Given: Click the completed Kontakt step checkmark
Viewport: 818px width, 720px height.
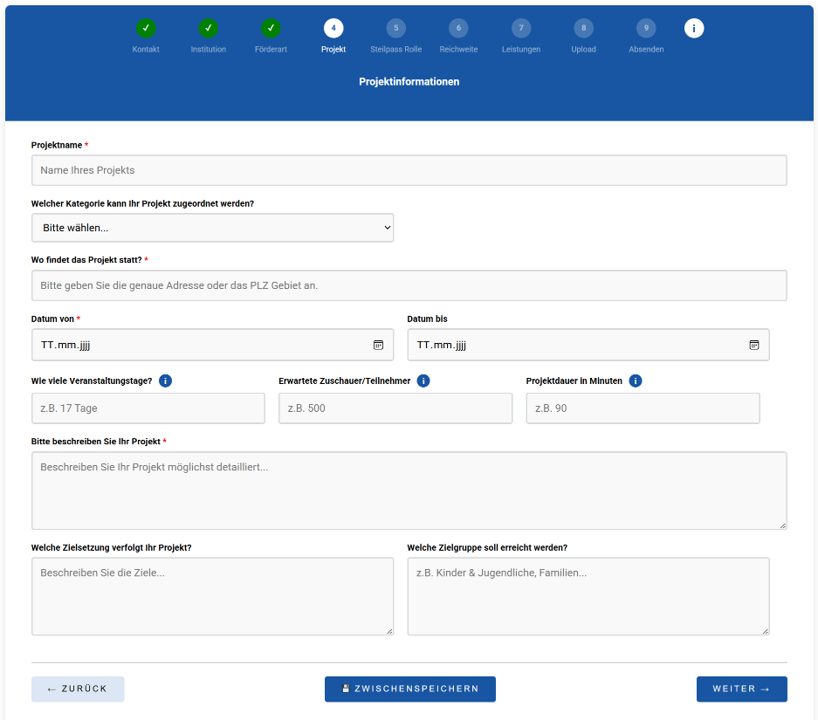Looking at the screenshot, I should point(146,28).
